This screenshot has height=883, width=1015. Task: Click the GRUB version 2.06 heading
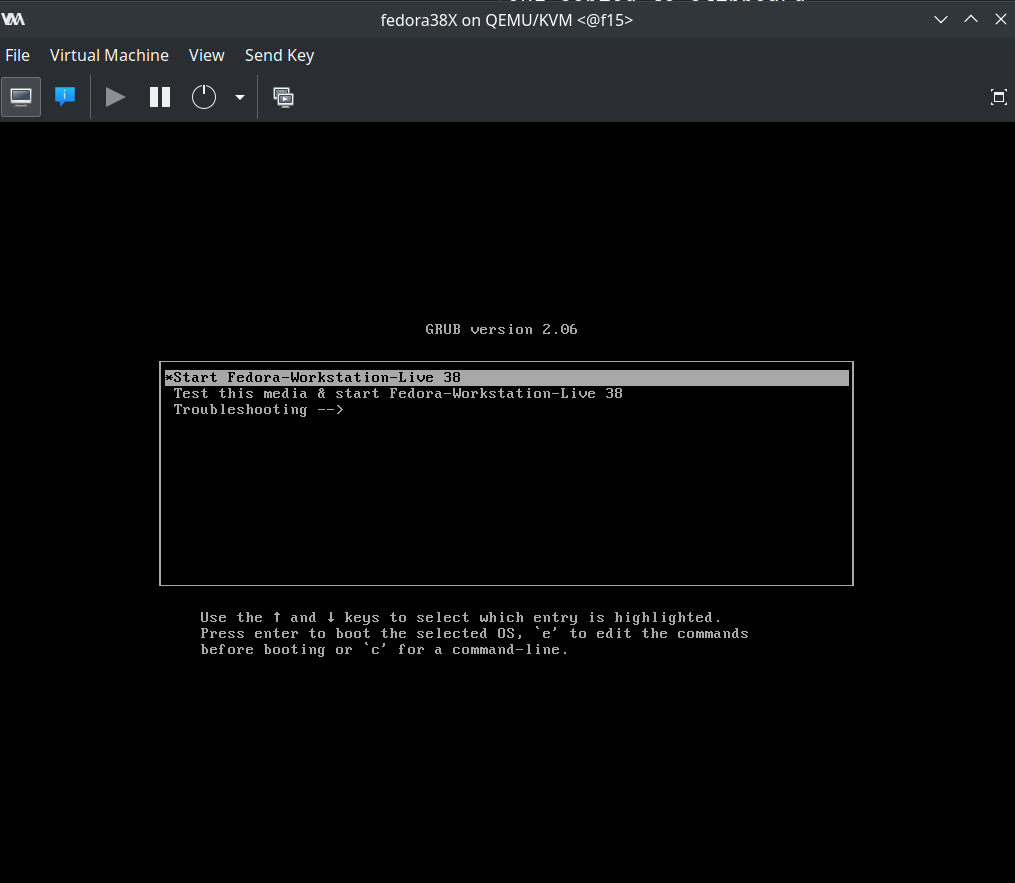[501, 330]
